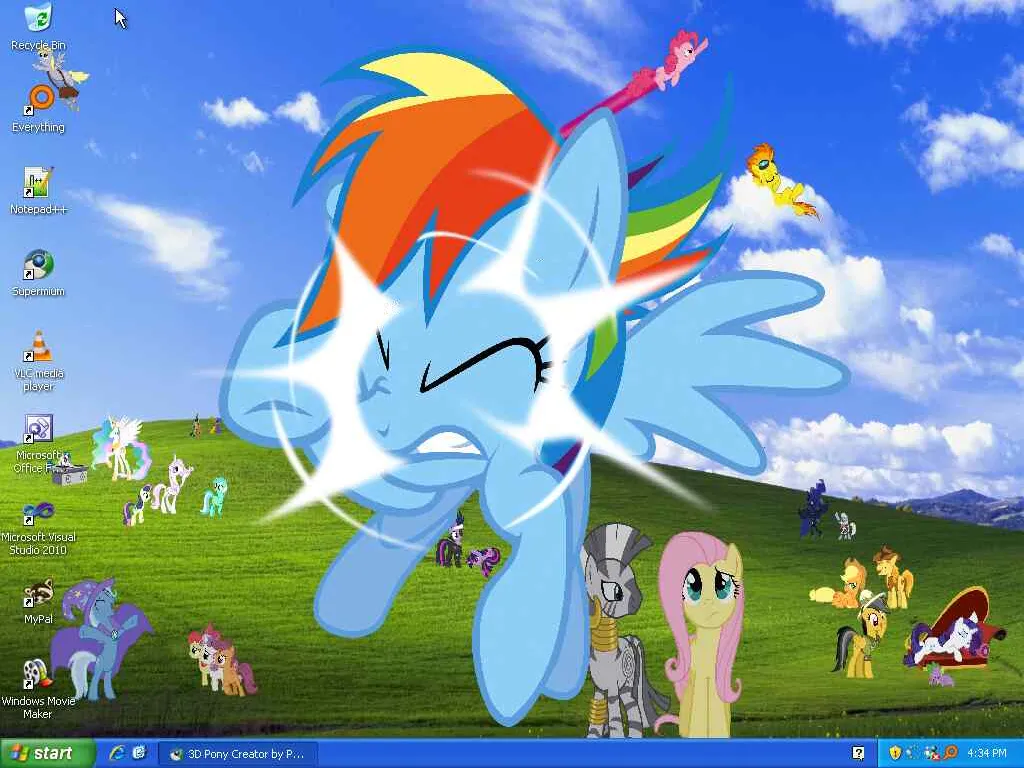This screenshot has width=1024, height=768.
Task: Launch the MyPal browser shortcut
Action: point(38,601)
